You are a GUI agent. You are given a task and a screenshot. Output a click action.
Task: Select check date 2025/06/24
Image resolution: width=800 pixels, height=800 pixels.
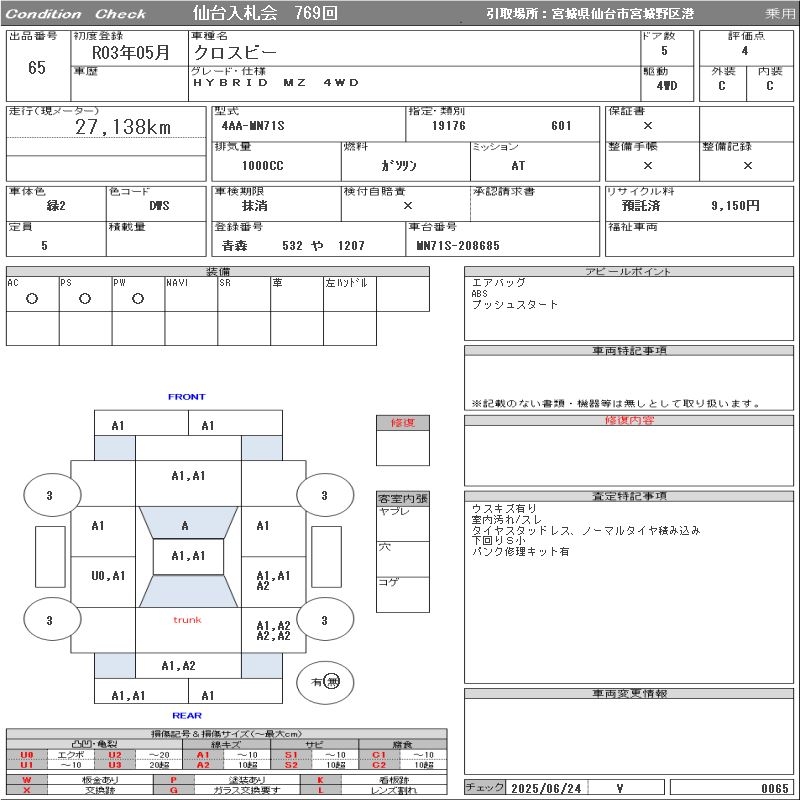546,788
